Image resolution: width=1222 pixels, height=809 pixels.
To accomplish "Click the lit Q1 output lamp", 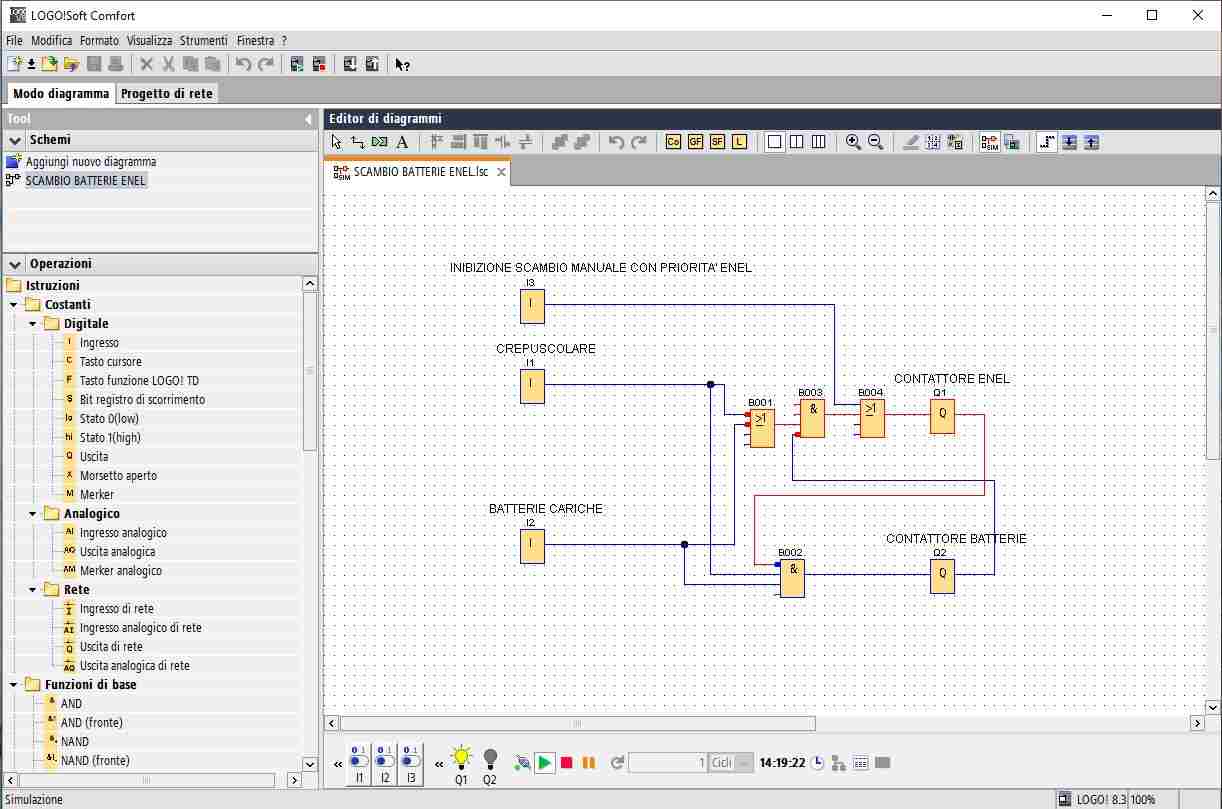I will coord(461,758).
